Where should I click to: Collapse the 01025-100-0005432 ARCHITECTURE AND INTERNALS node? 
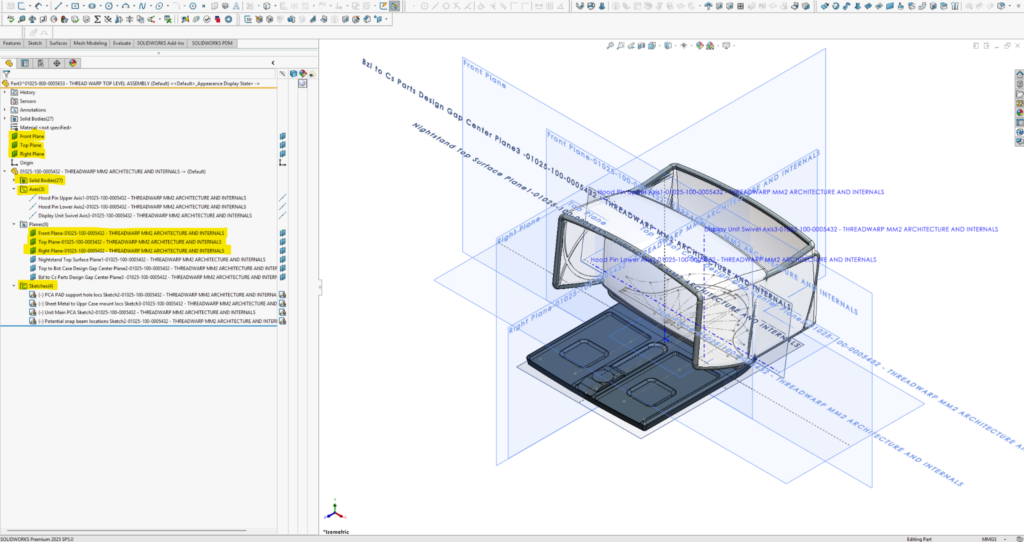click(5, 171)
